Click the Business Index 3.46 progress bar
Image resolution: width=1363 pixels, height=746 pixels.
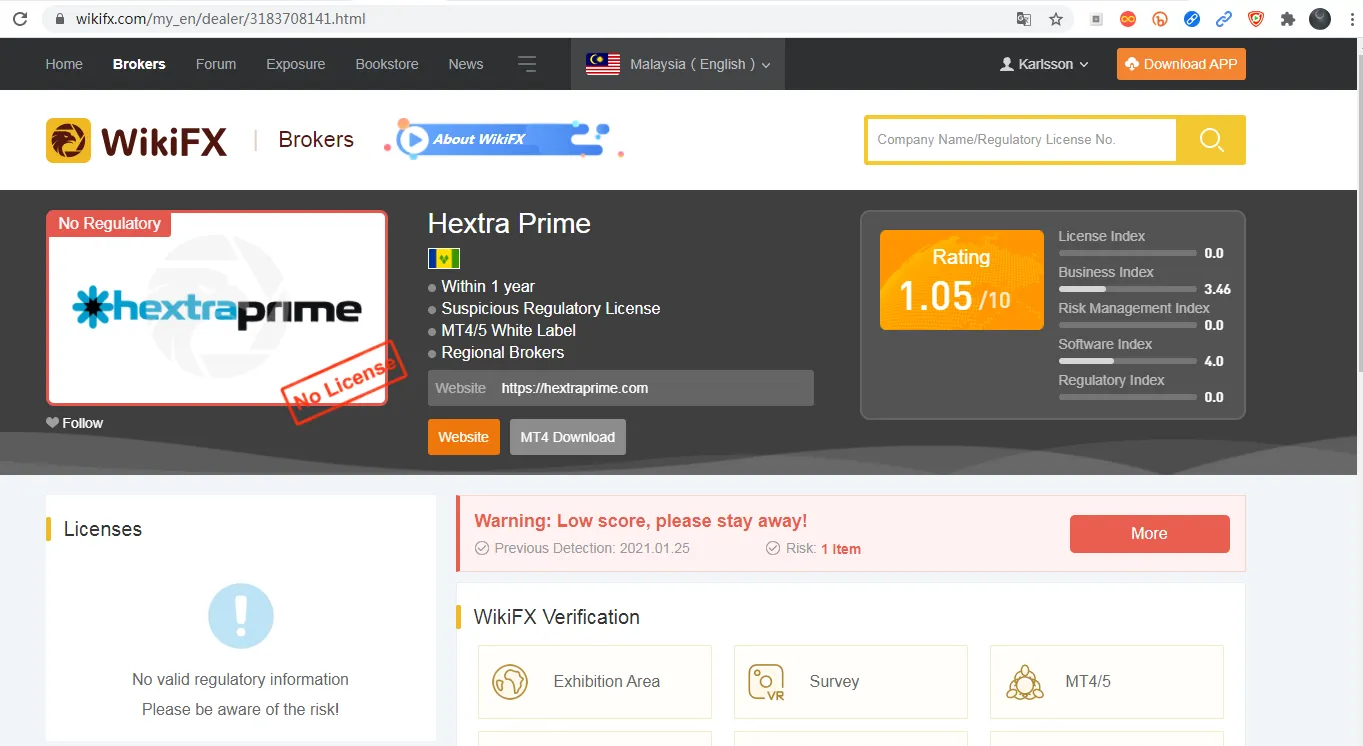click(1128, 289)
